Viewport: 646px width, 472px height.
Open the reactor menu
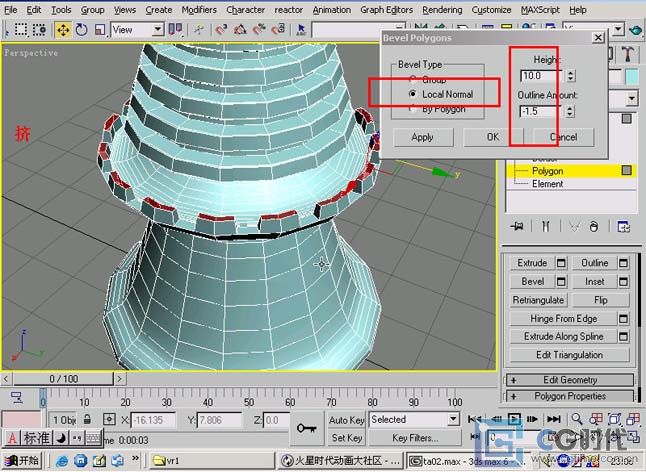click(x=288, y=9)
